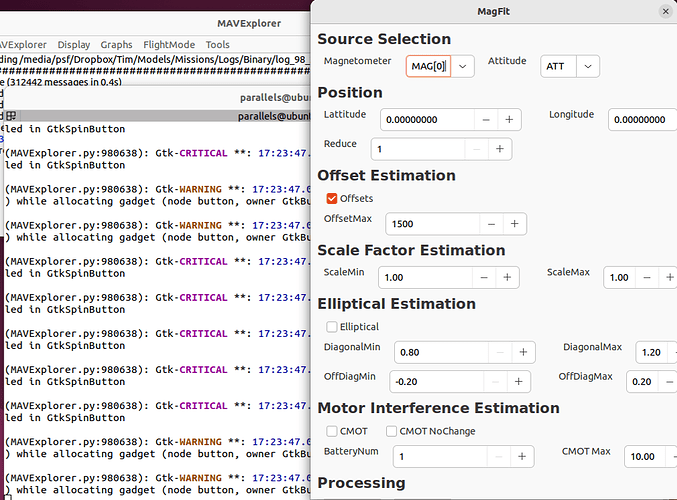This screenshot has width=677, height=500.
Task: Decrease ScaleMin with the minus button
Action: point(484,277)
